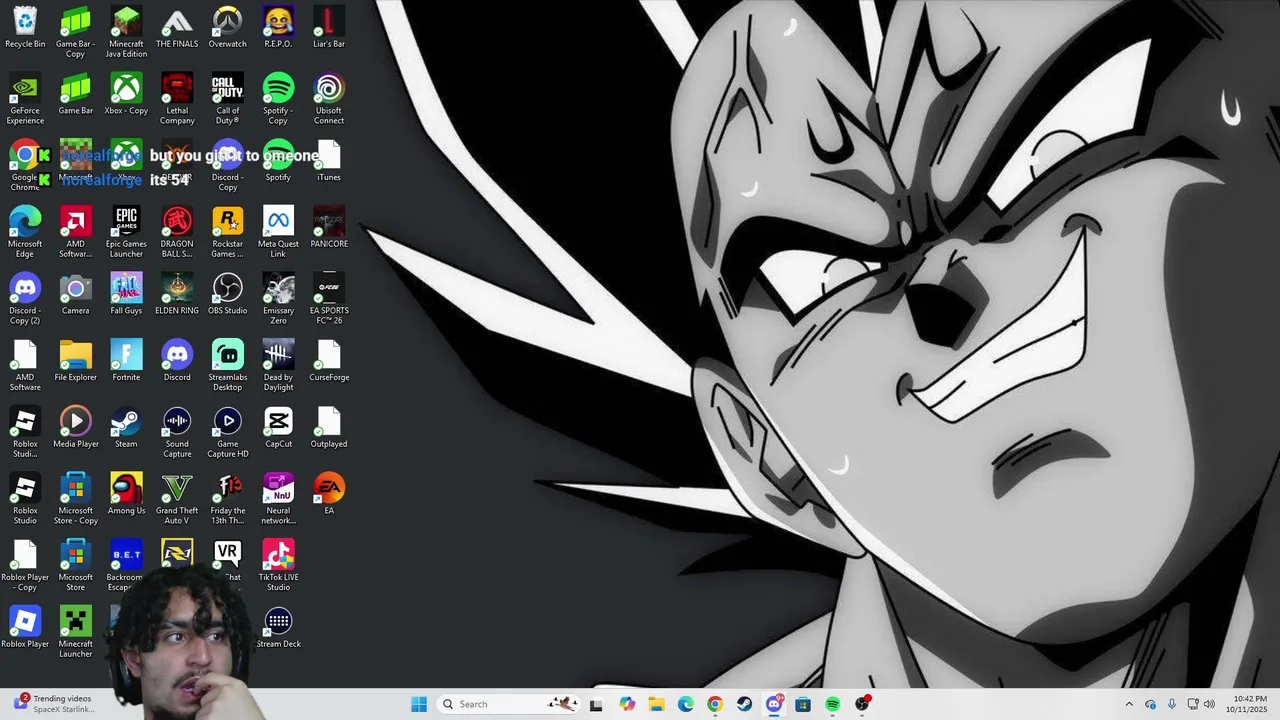Click the DRAGON BALL S... game icon
The image size is (1280, 720).
[177, 233]
